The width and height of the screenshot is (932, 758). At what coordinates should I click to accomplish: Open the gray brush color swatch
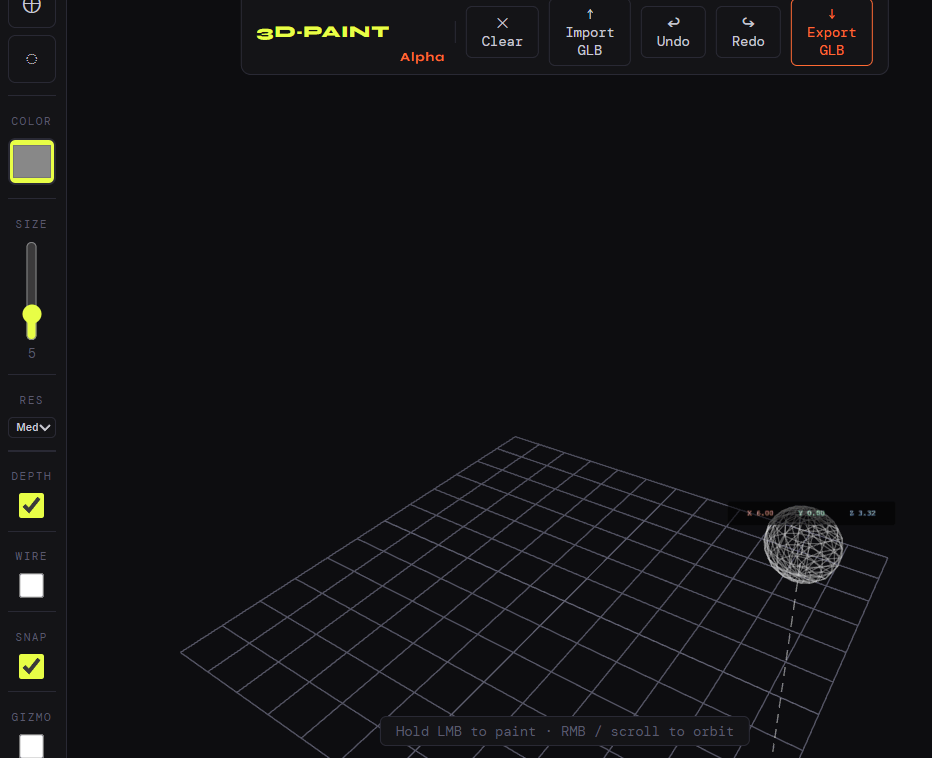(x=32, y=161)
